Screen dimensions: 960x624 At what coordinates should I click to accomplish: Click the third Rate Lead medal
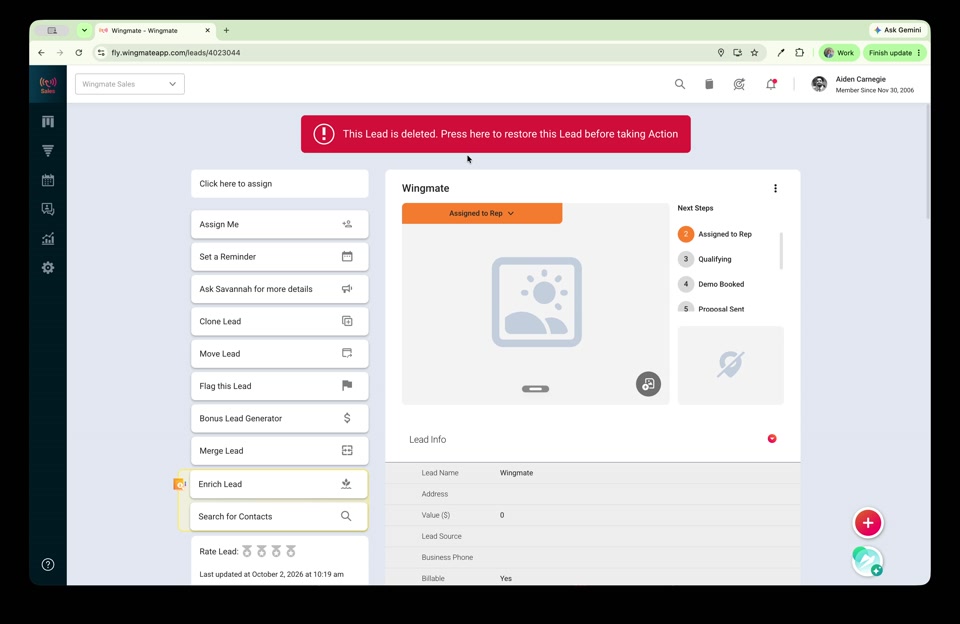(x=276, y=551)
